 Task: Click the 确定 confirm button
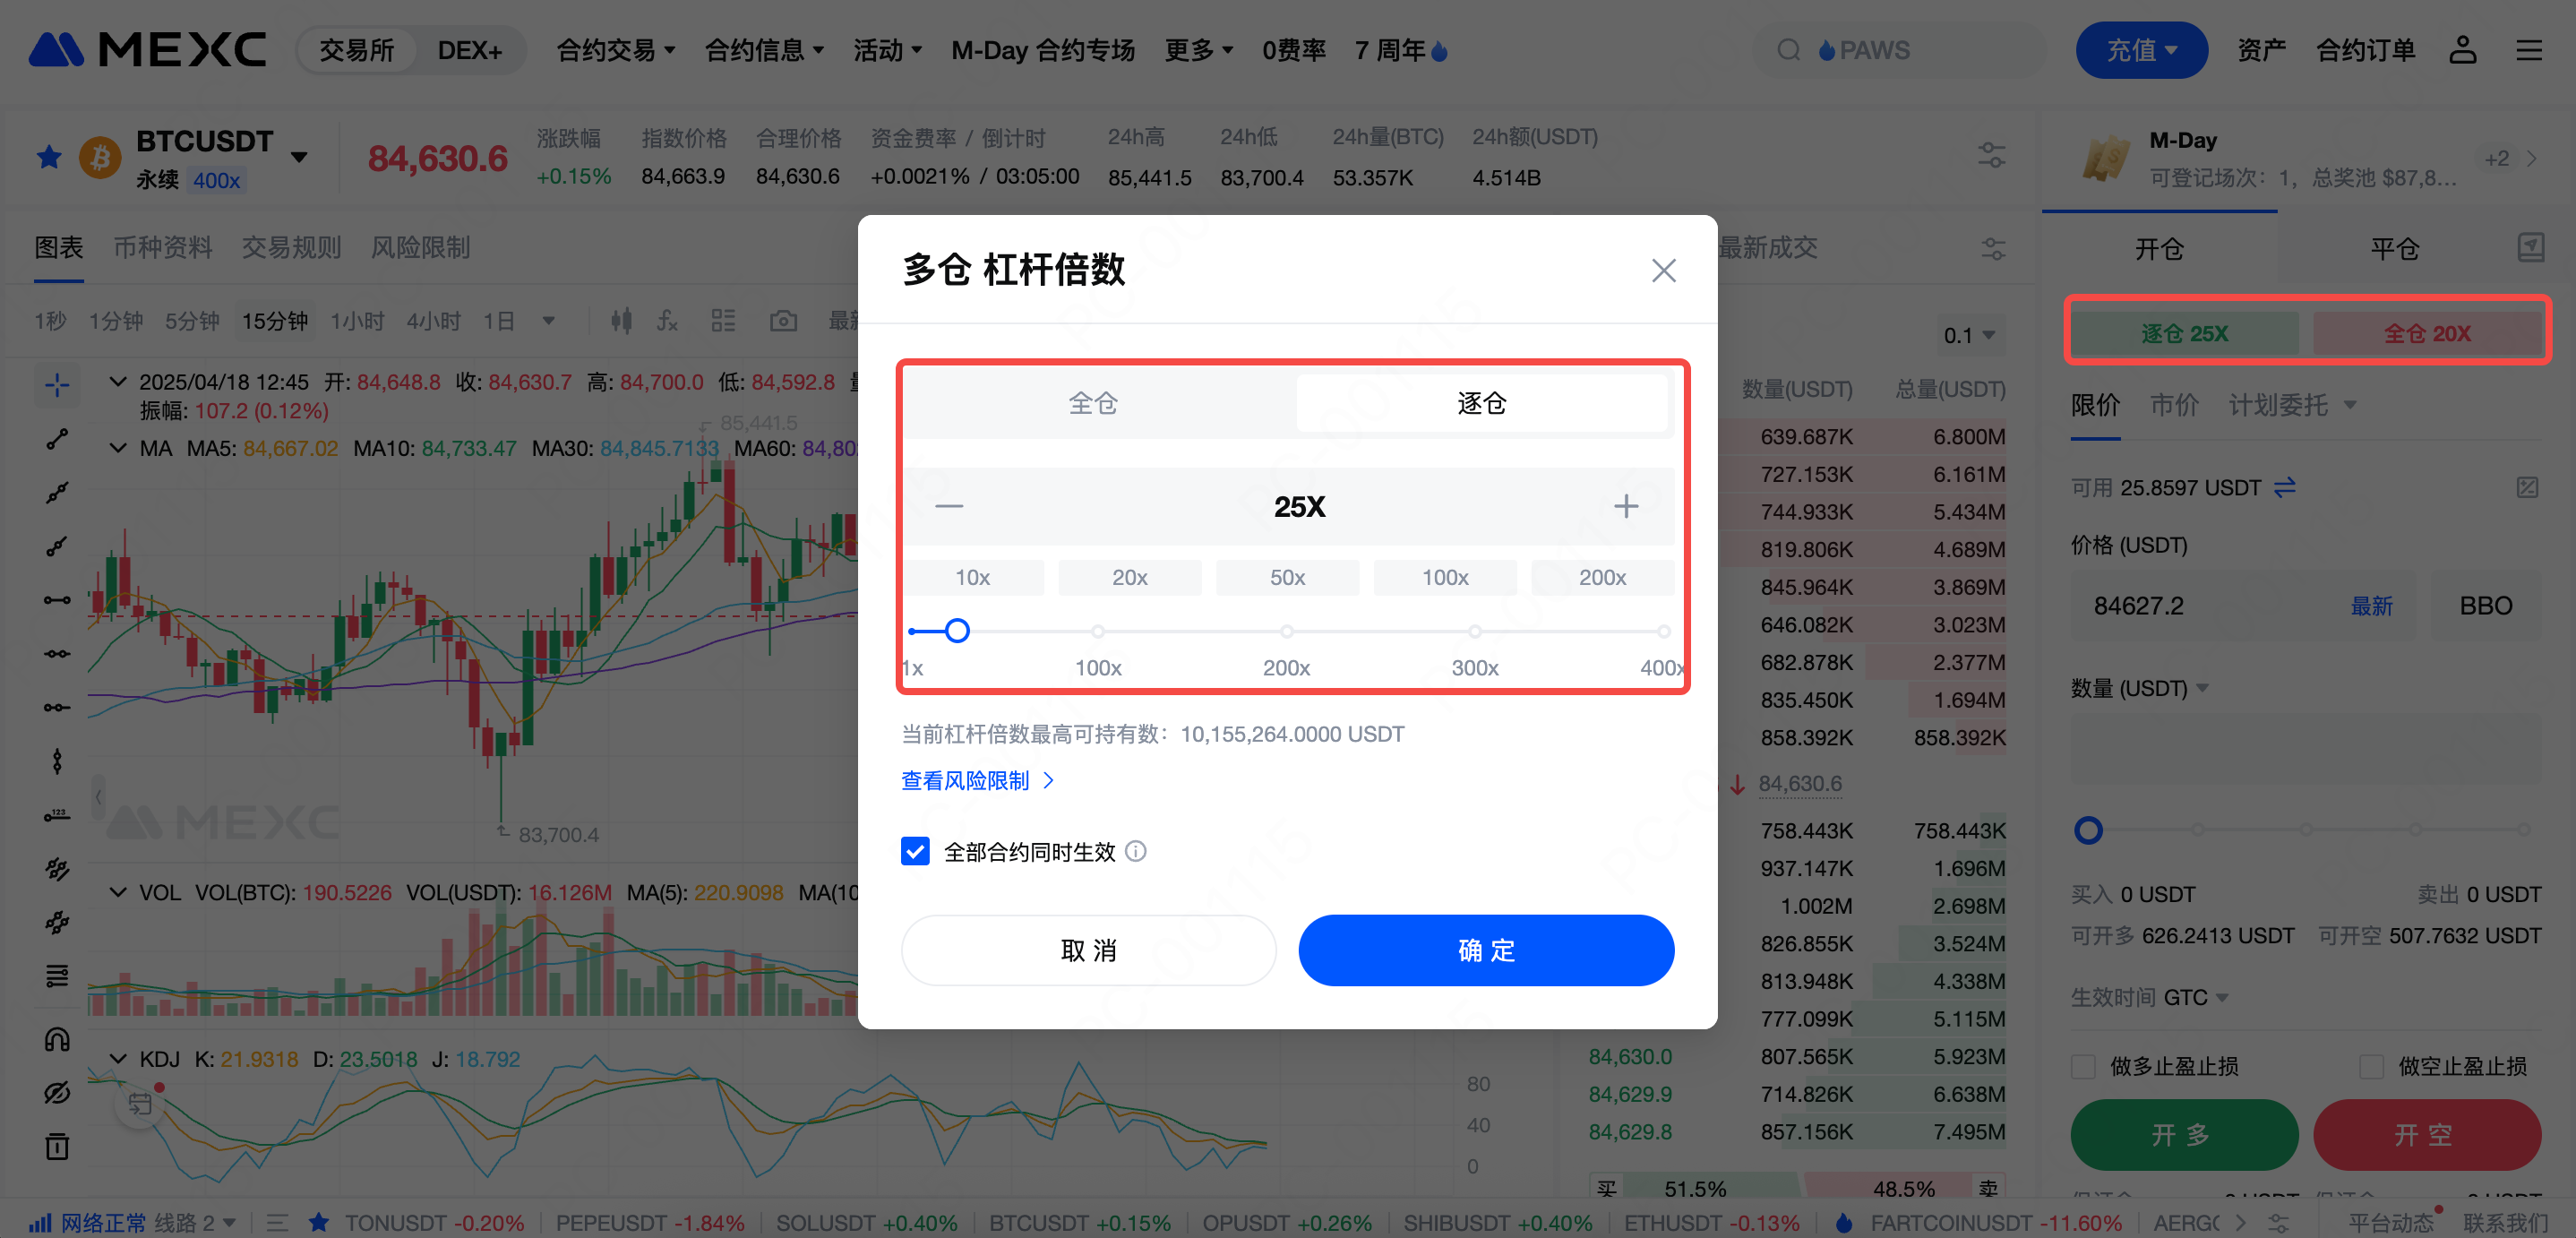click(1486, 950)
